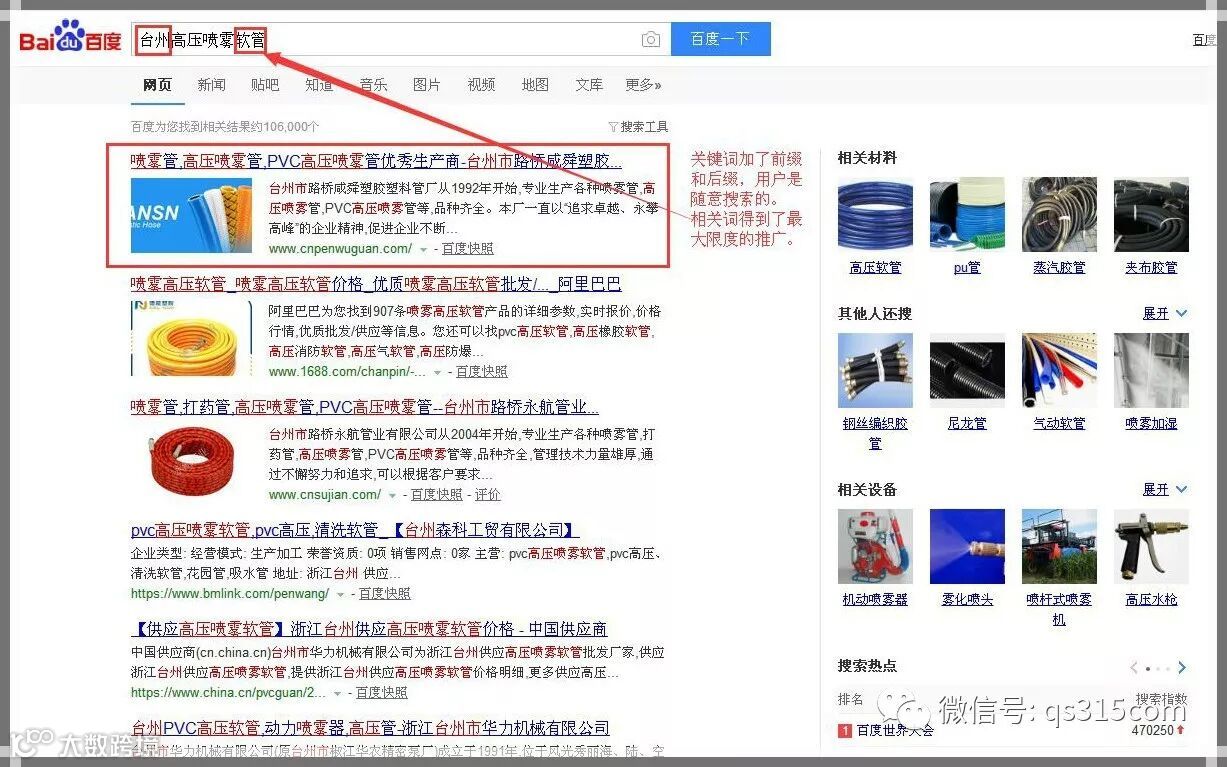Expand dropdown arrow next to 1688.com URL
Screen dimensions: 1227x767
pos(438,372)
